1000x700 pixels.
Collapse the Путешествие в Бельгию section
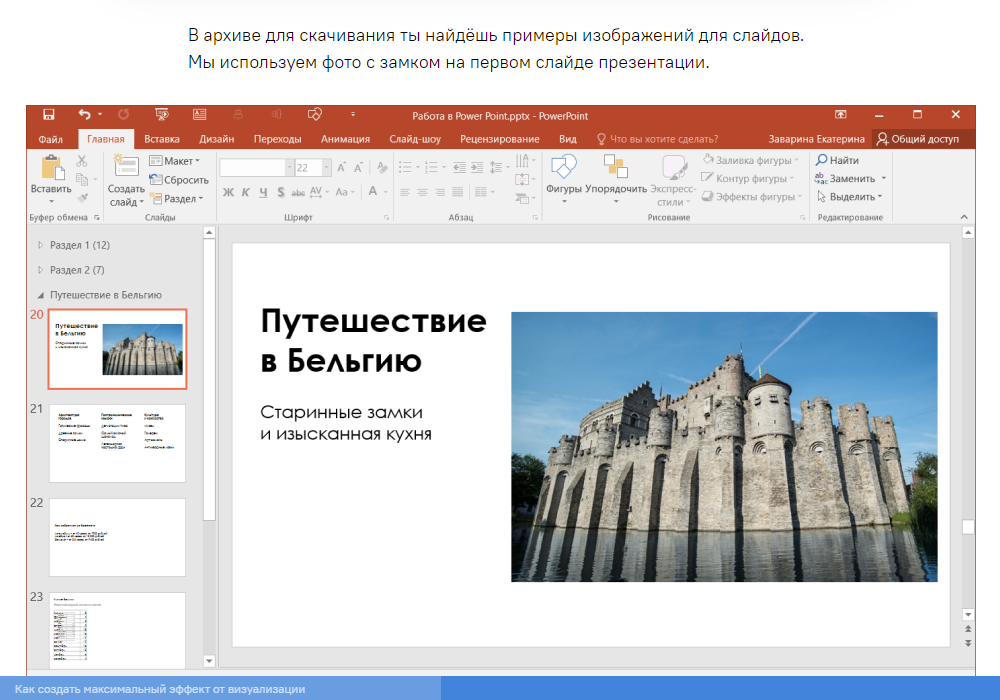click(41, 295)
